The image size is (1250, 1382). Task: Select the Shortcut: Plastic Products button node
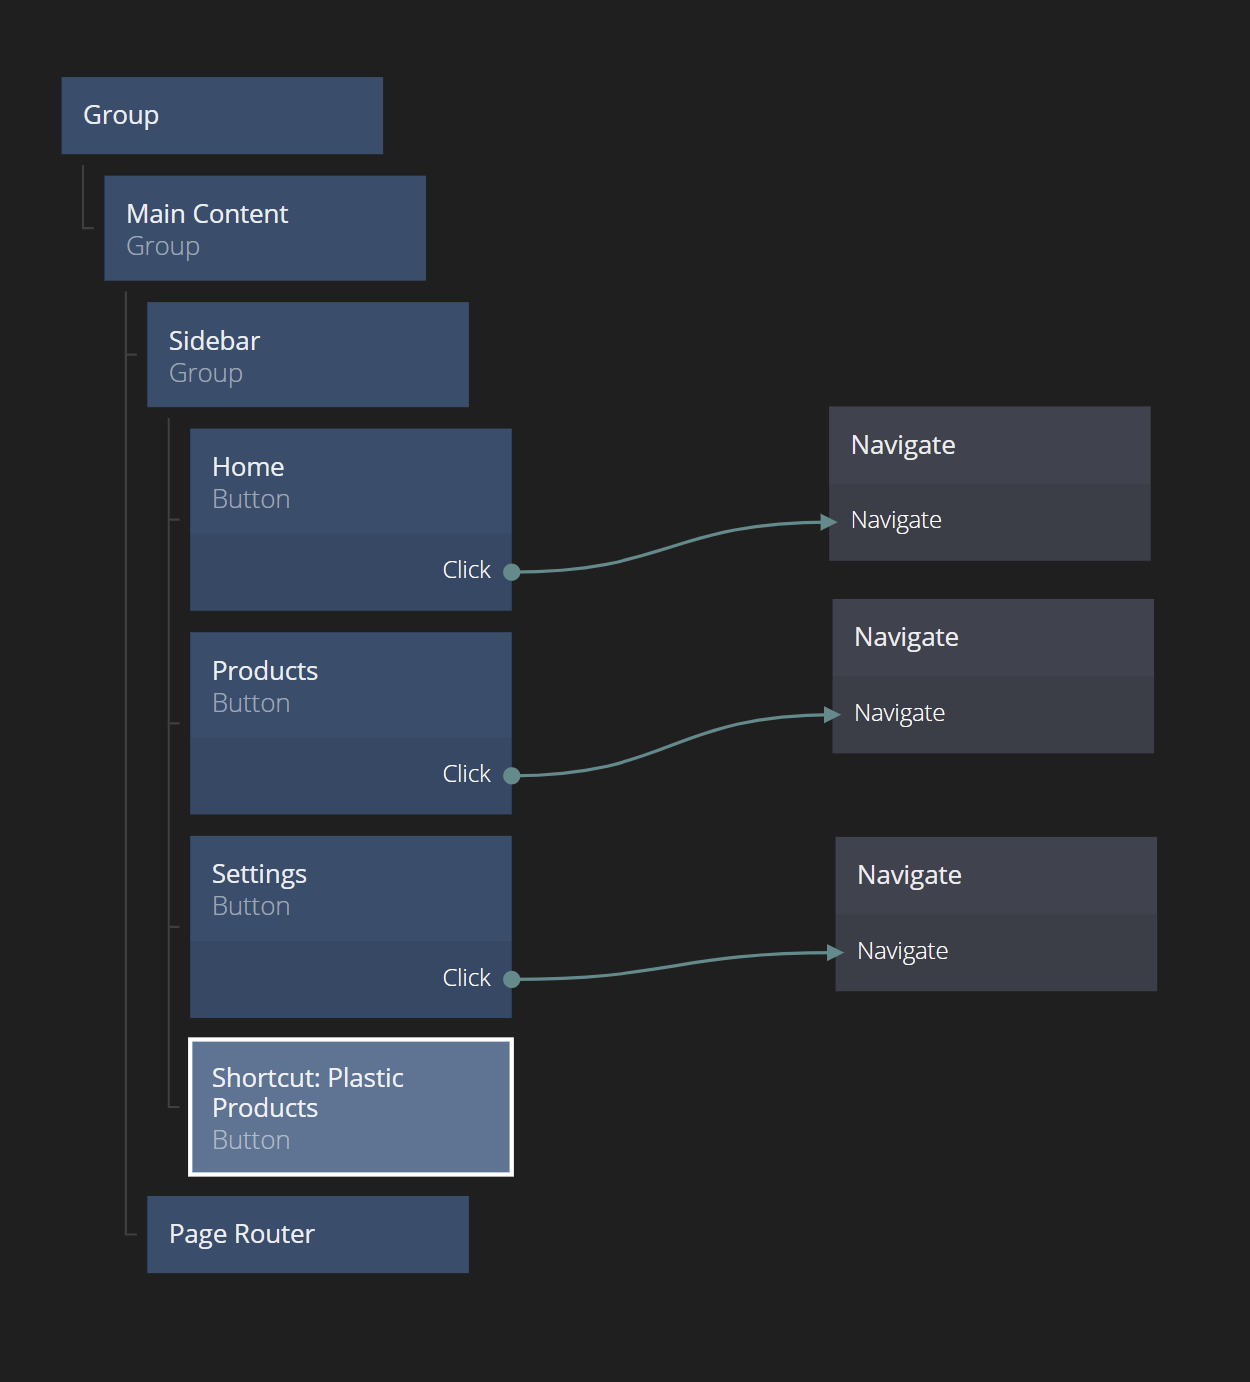point(350,1107)
